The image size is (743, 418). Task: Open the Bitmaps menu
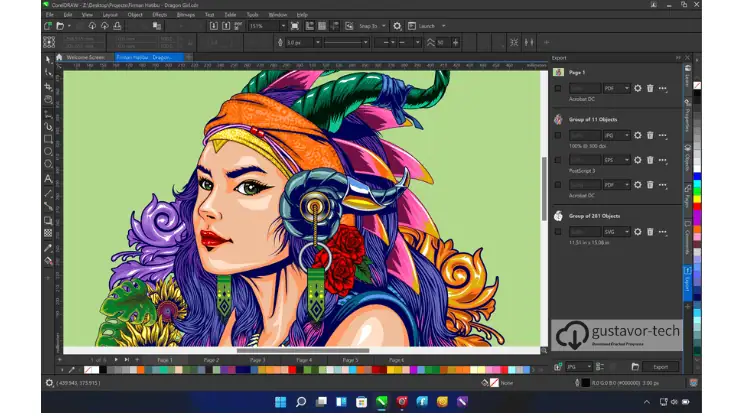tap(186, 15)
